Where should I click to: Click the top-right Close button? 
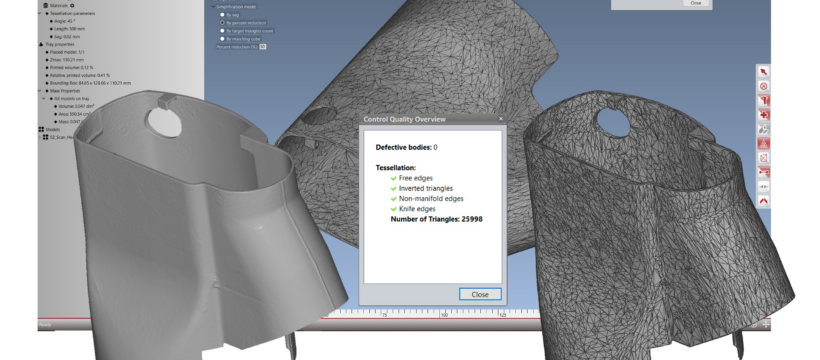point(696,3)
